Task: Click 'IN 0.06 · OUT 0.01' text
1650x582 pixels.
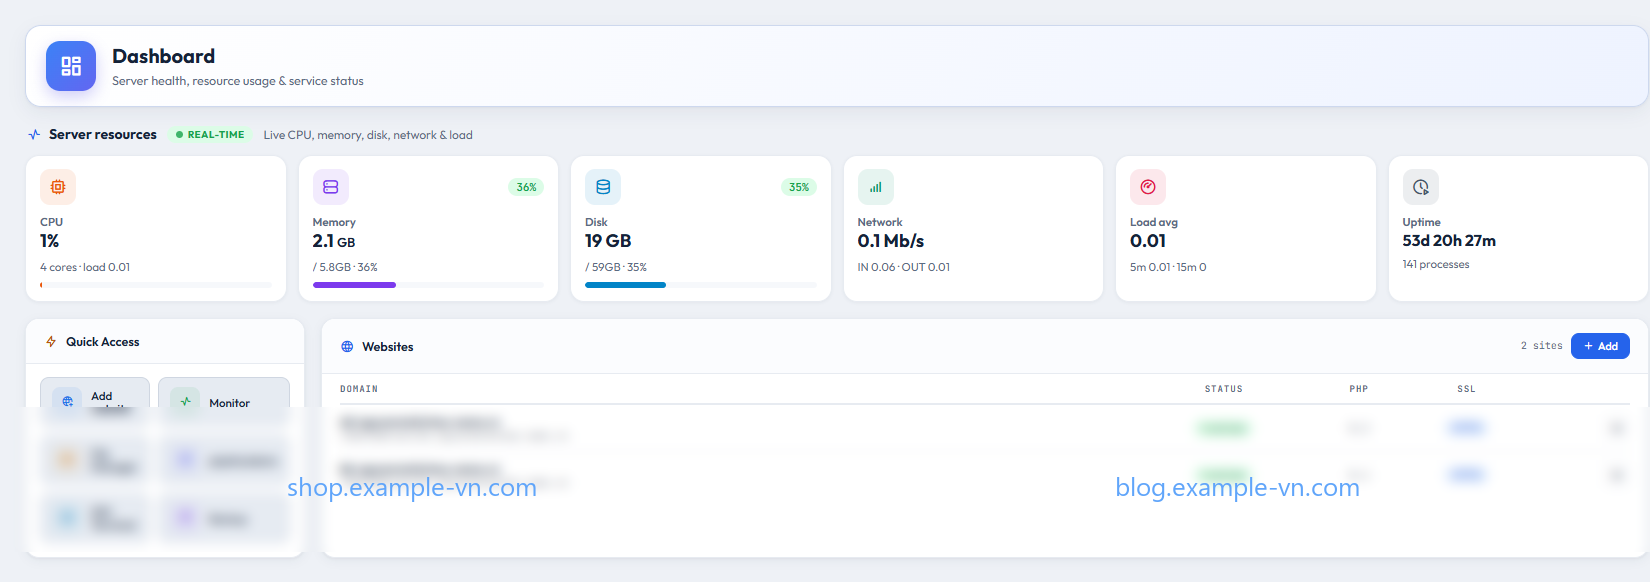Action: pos(904,267)
